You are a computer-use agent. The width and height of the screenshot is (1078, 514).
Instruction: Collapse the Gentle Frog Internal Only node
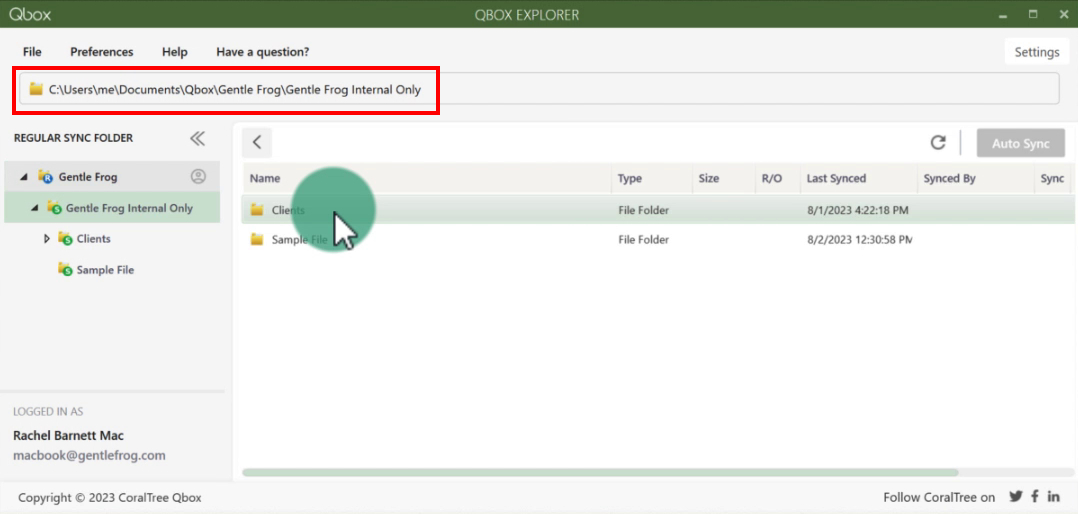point(35,208)
